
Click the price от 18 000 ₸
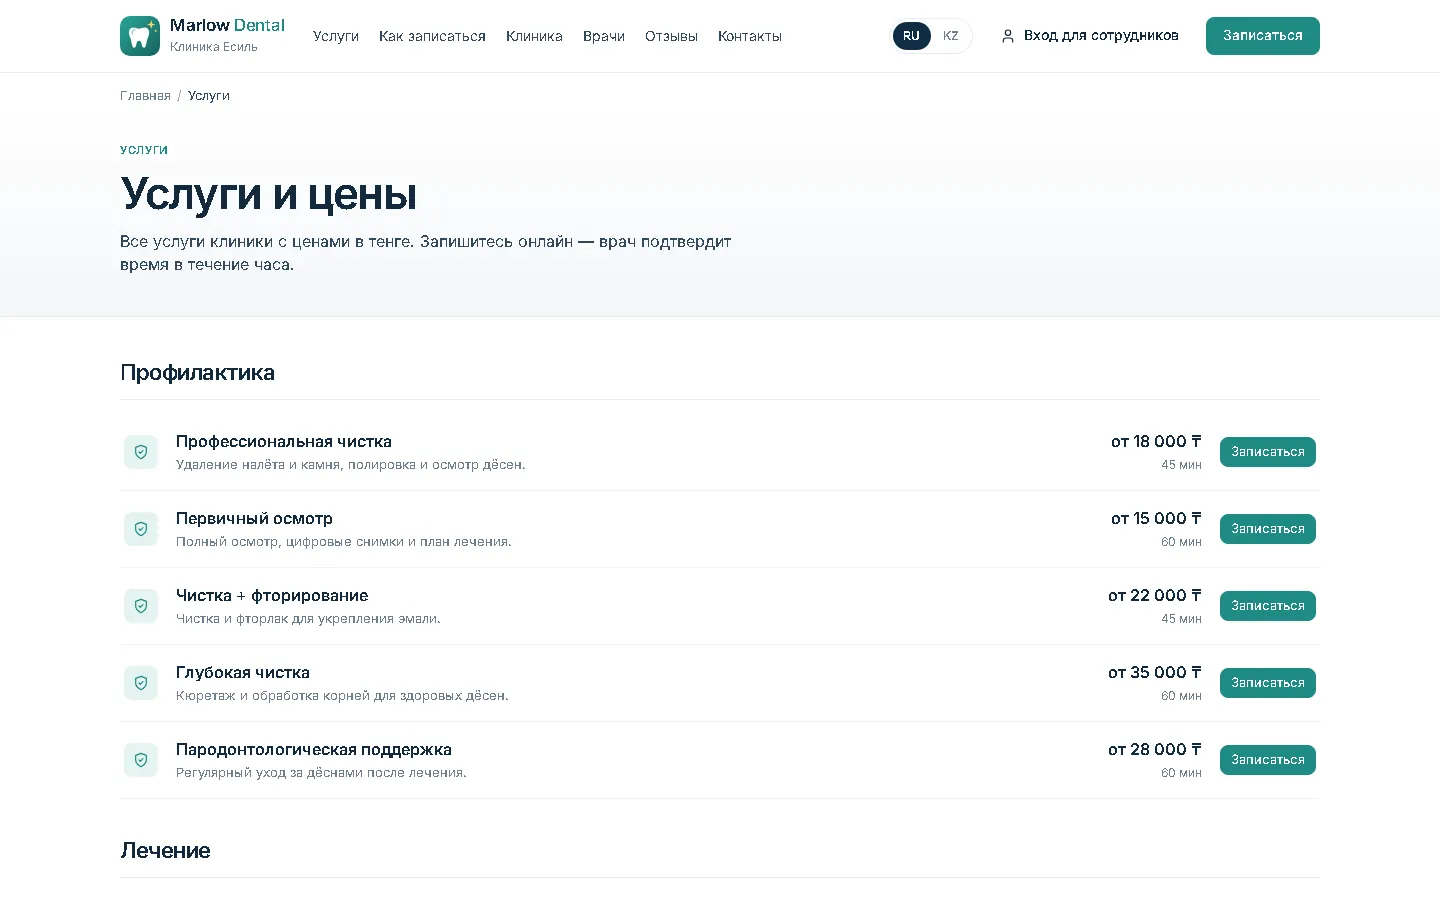point(1156,442)
